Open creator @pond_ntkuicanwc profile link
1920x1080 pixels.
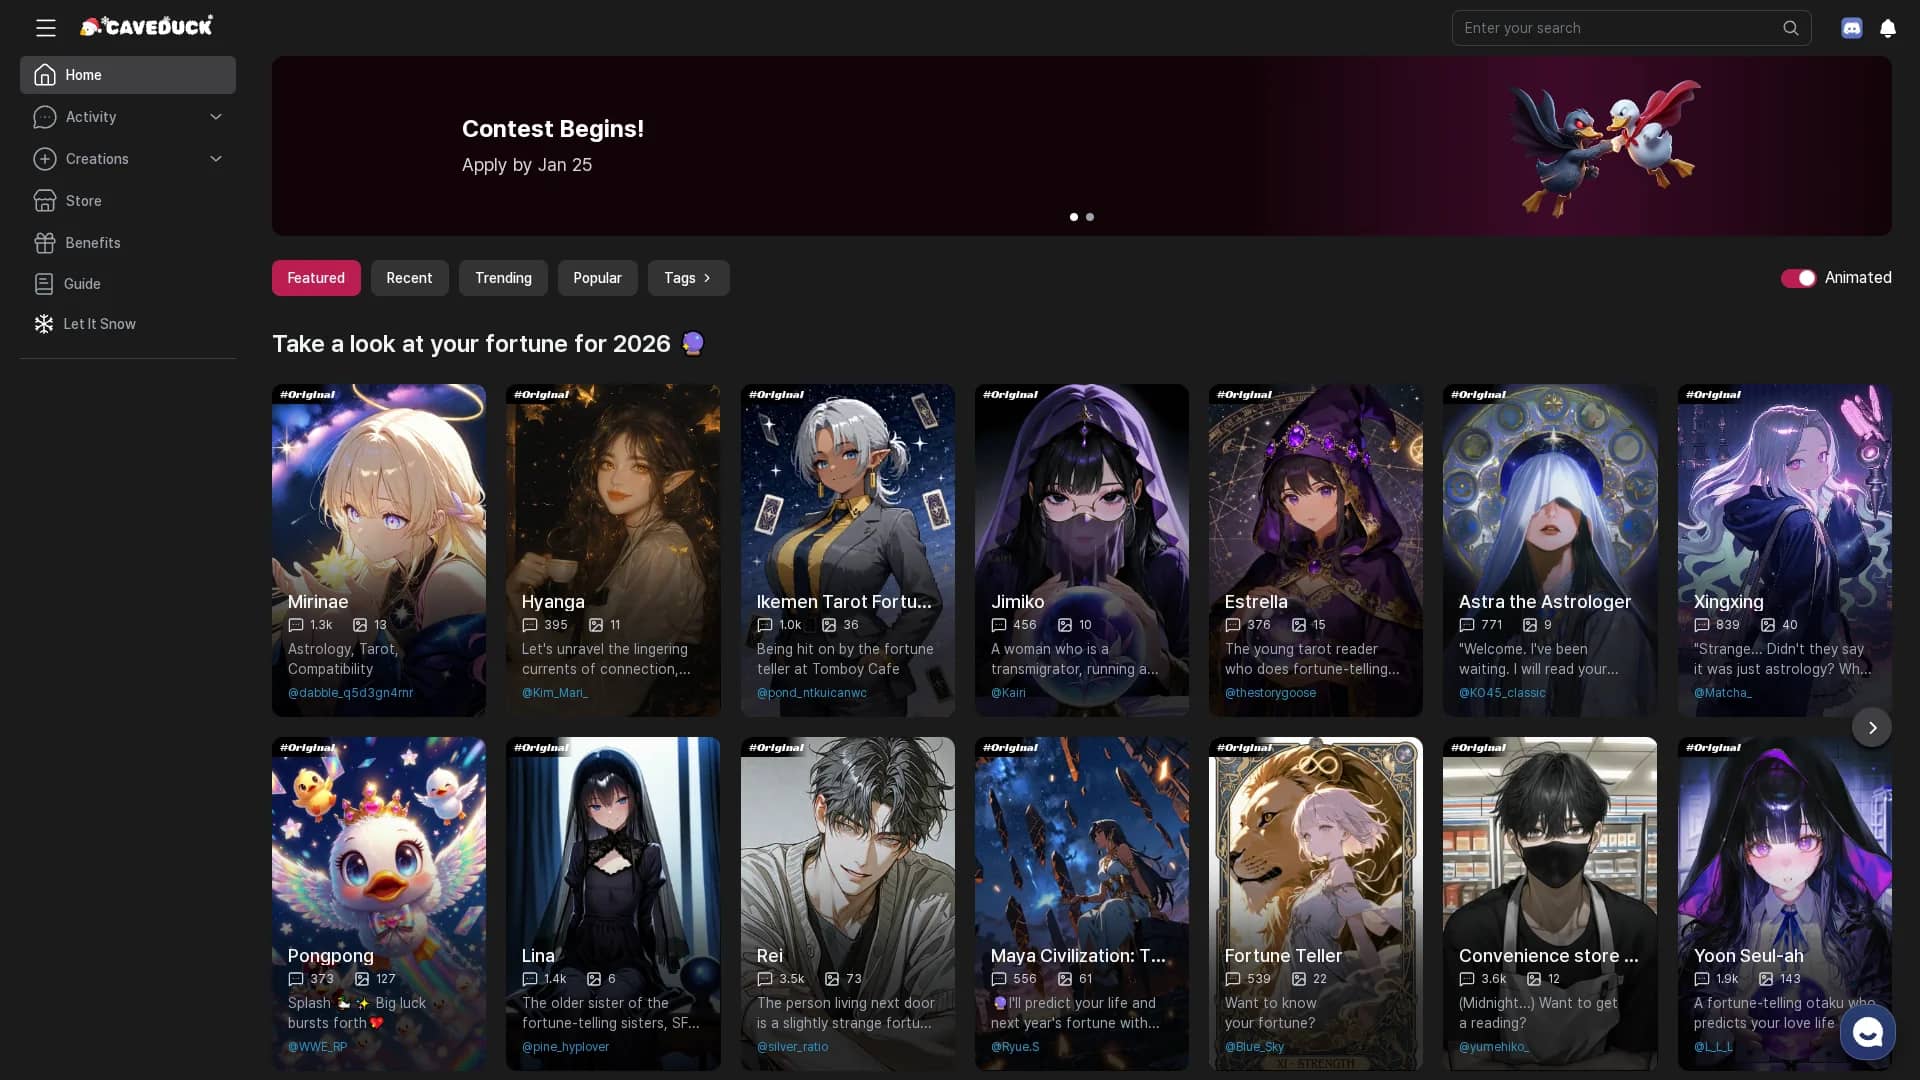tap(812, 693)
